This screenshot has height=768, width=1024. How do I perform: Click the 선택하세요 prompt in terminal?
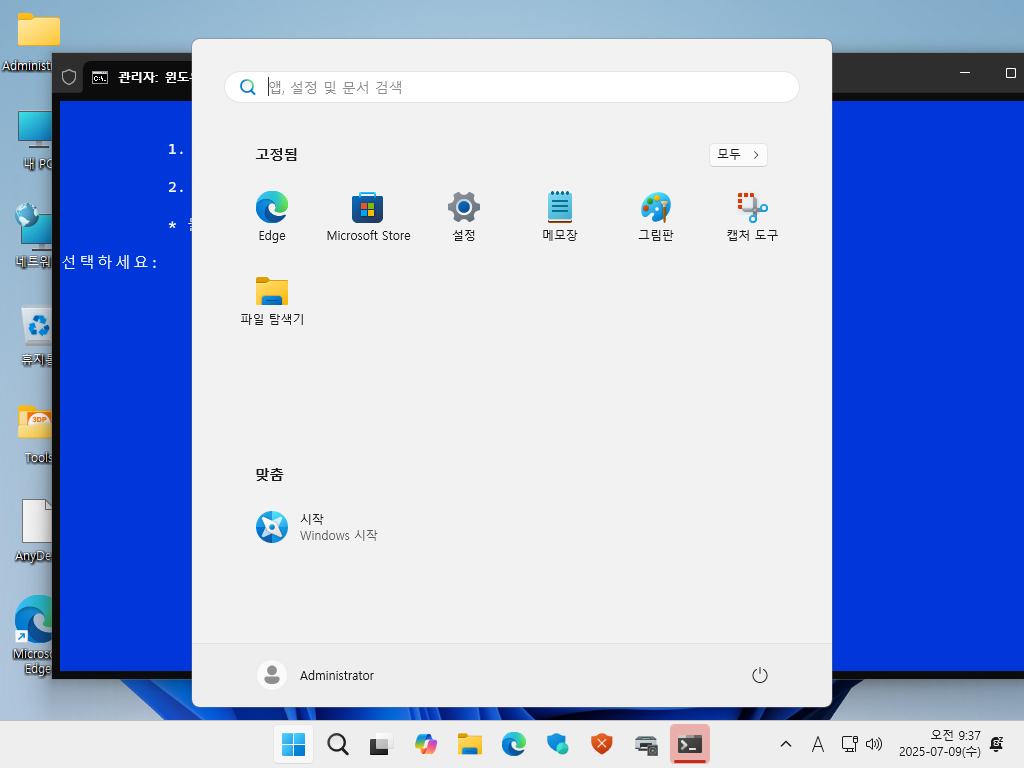click(x=109, y=262)
